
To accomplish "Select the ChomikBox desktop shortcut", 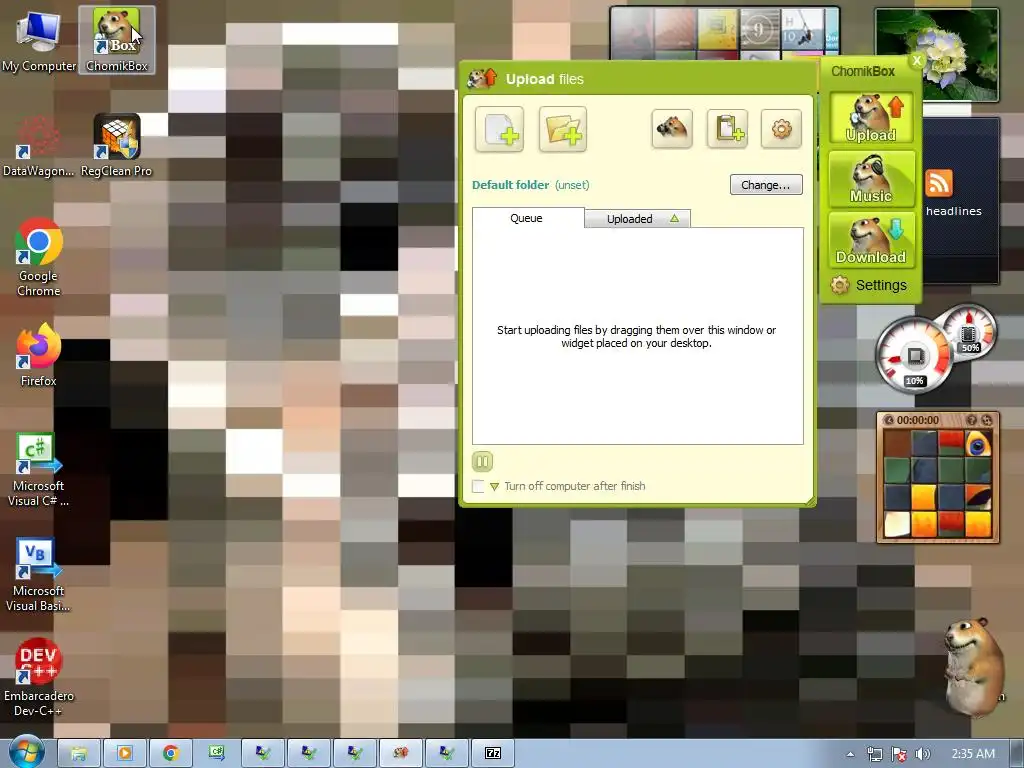I will tap(117, 40).
